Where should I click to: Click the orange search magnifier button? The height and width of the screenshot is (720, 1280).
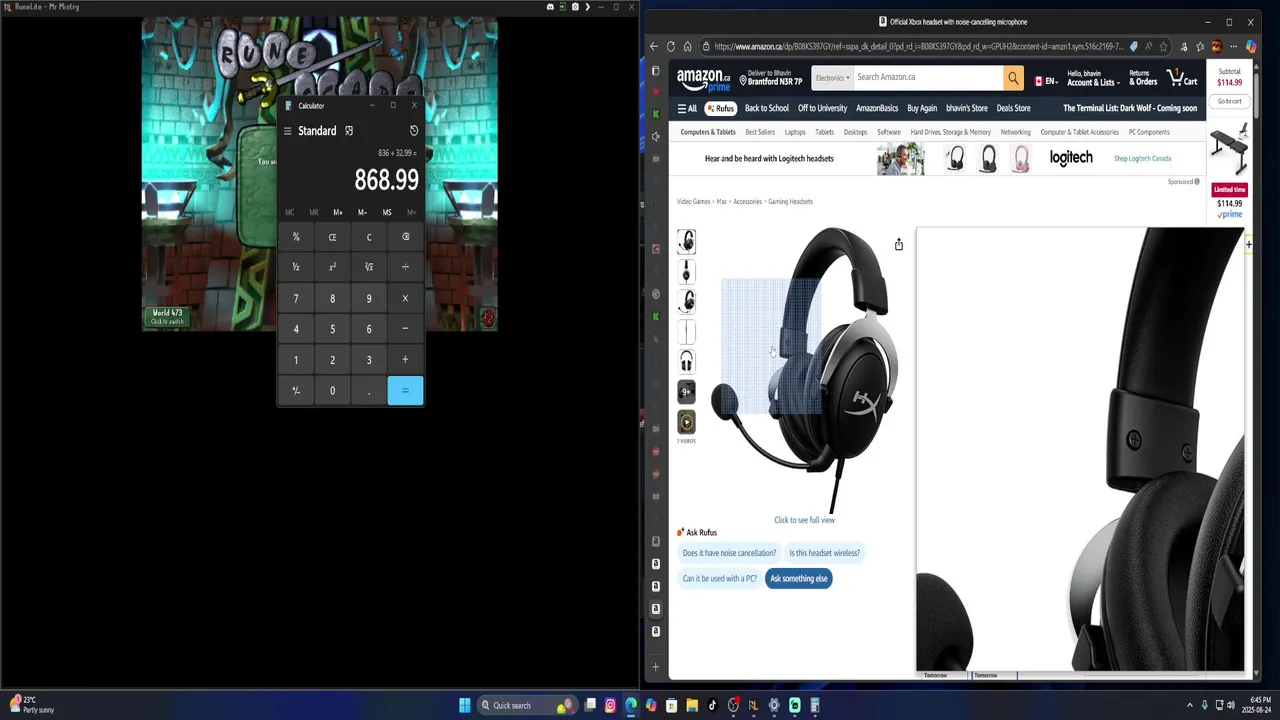pos(1013,78)
